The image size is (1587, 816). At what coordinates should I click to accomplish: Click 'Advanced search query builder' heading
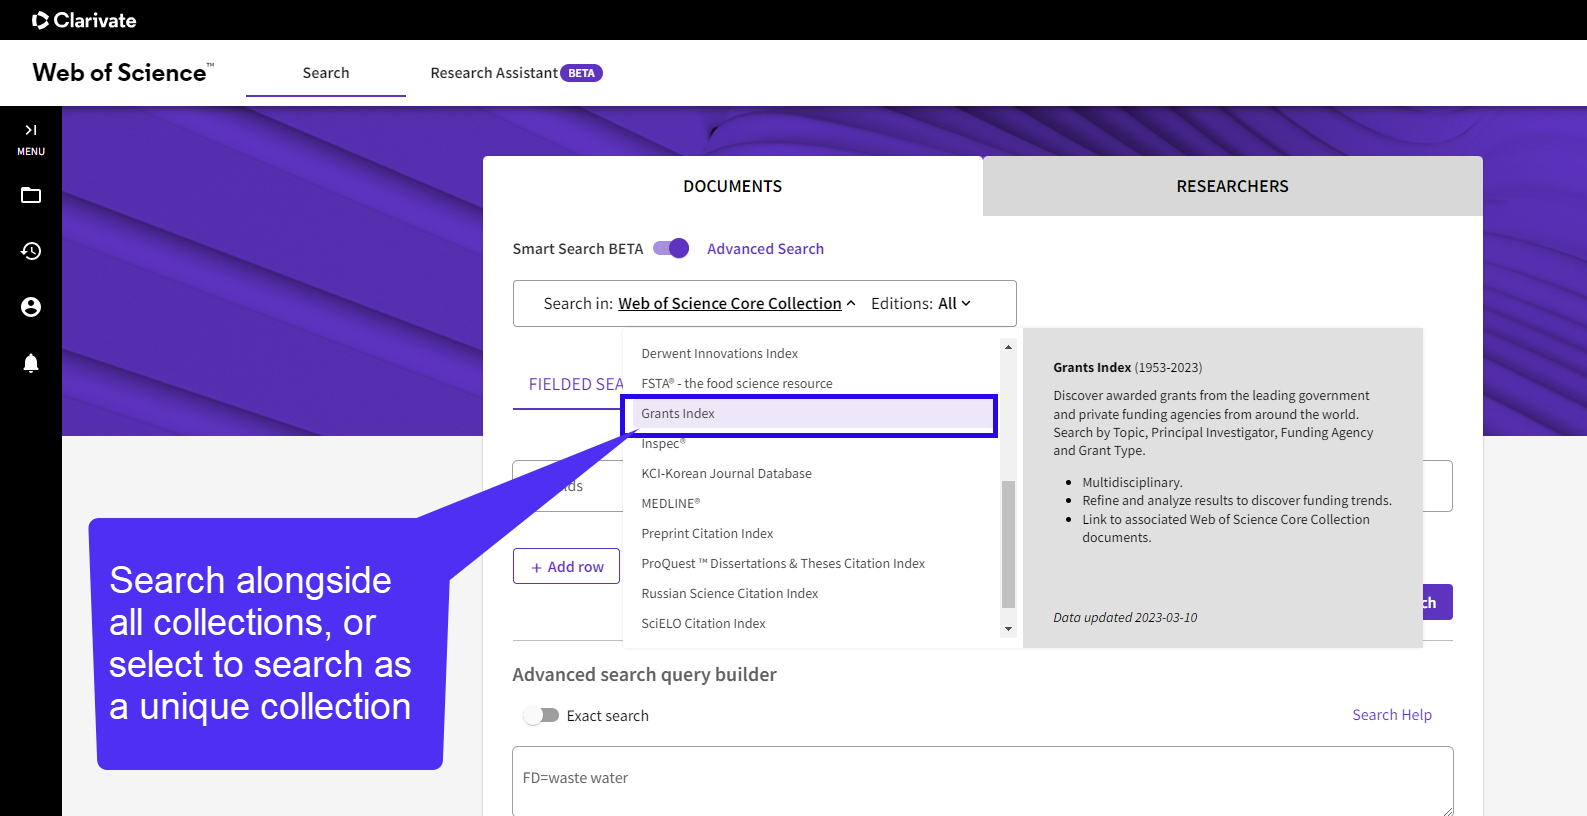coord(644,675)
